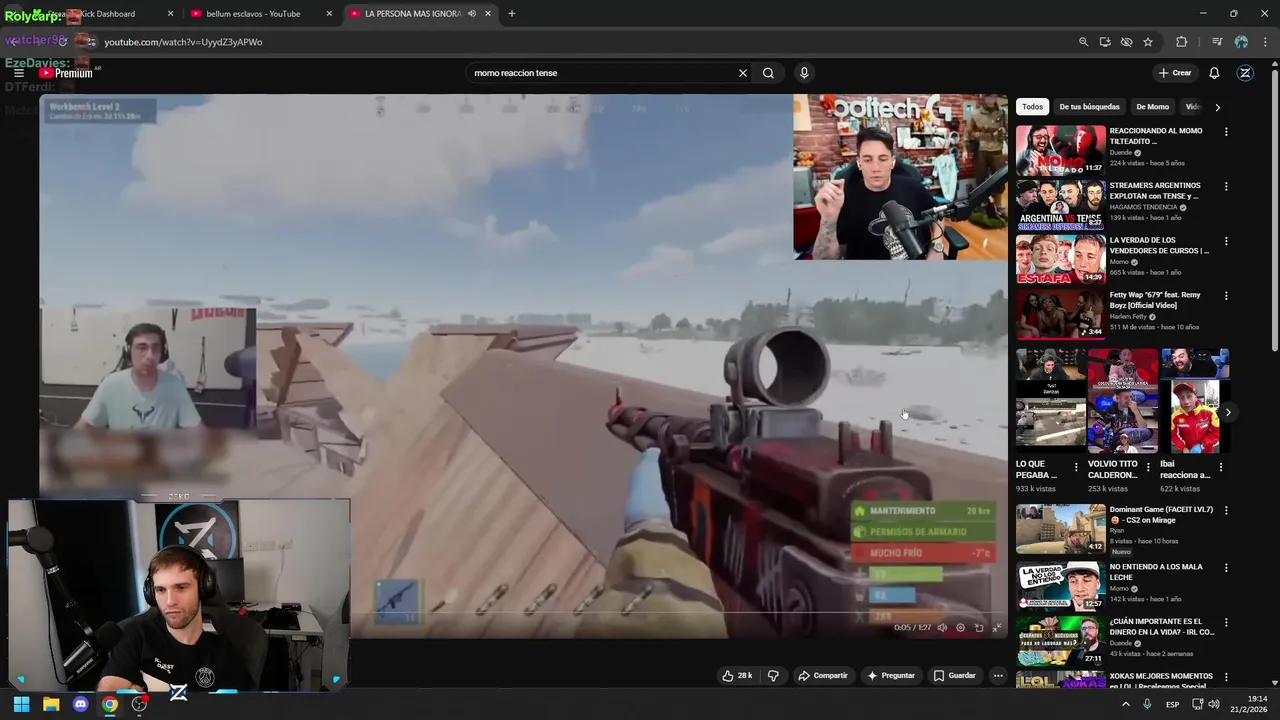This screenshot has height=720, width=1280.
Task: Select the 'Todos' filter chip
Action: coord(1032,107)
